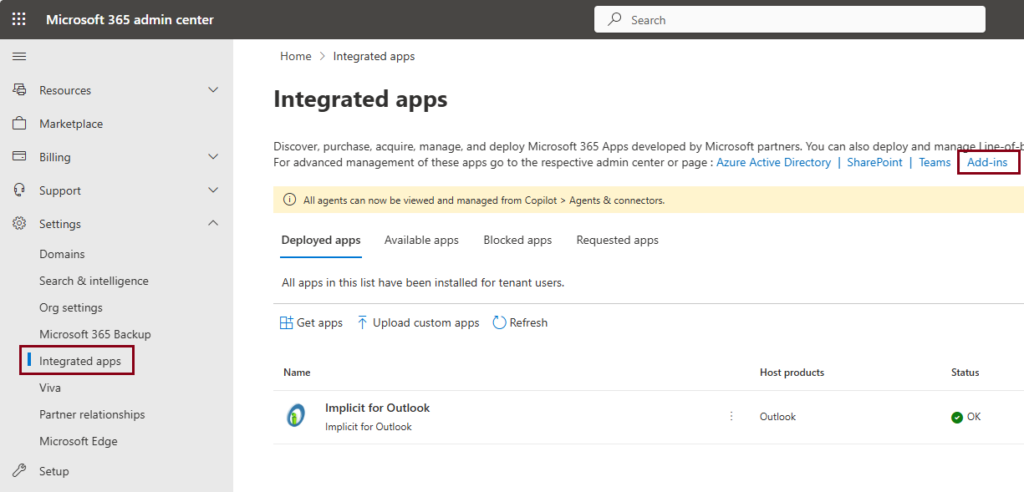This screenshot has width=1024, height=492.
Task: Open the app launcher waffle icon
Action: coord(20,20)
